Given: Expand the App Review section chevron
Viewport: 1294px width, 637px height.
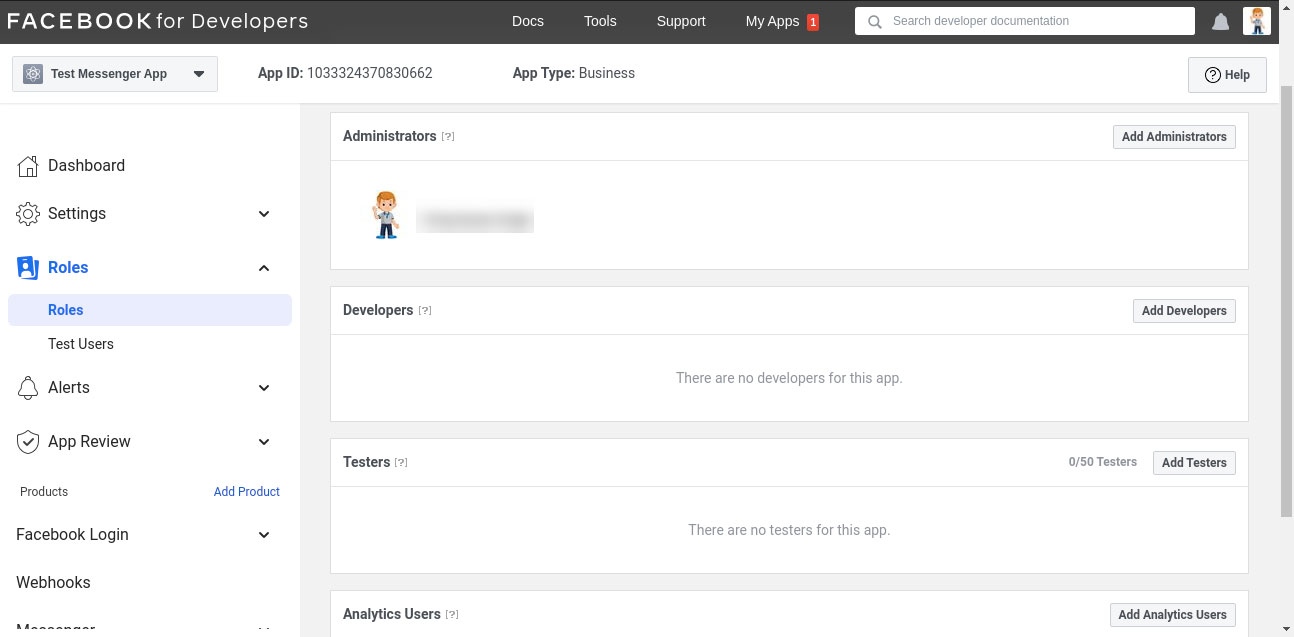Looking at the screenshot, I should [x=264, y=442].
